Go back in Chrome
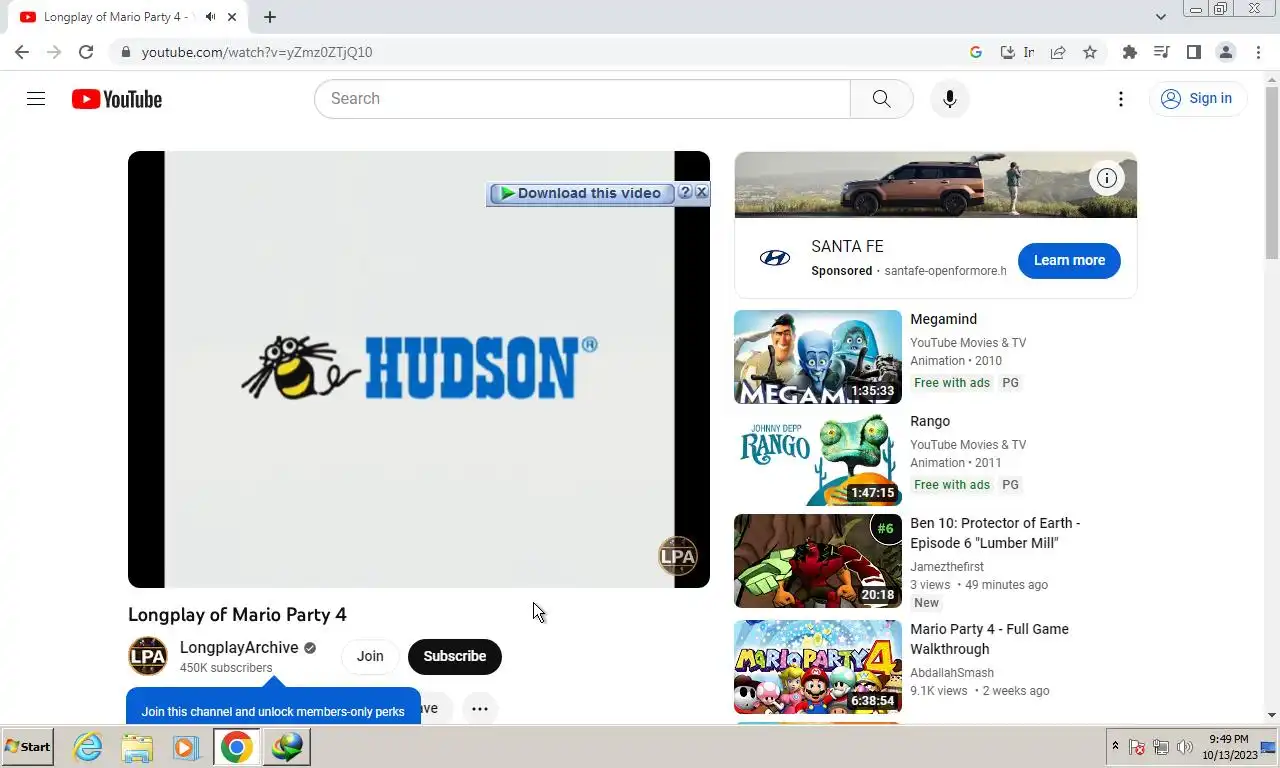This screenshot has width=1280, height=768. [x=22, y=52]
